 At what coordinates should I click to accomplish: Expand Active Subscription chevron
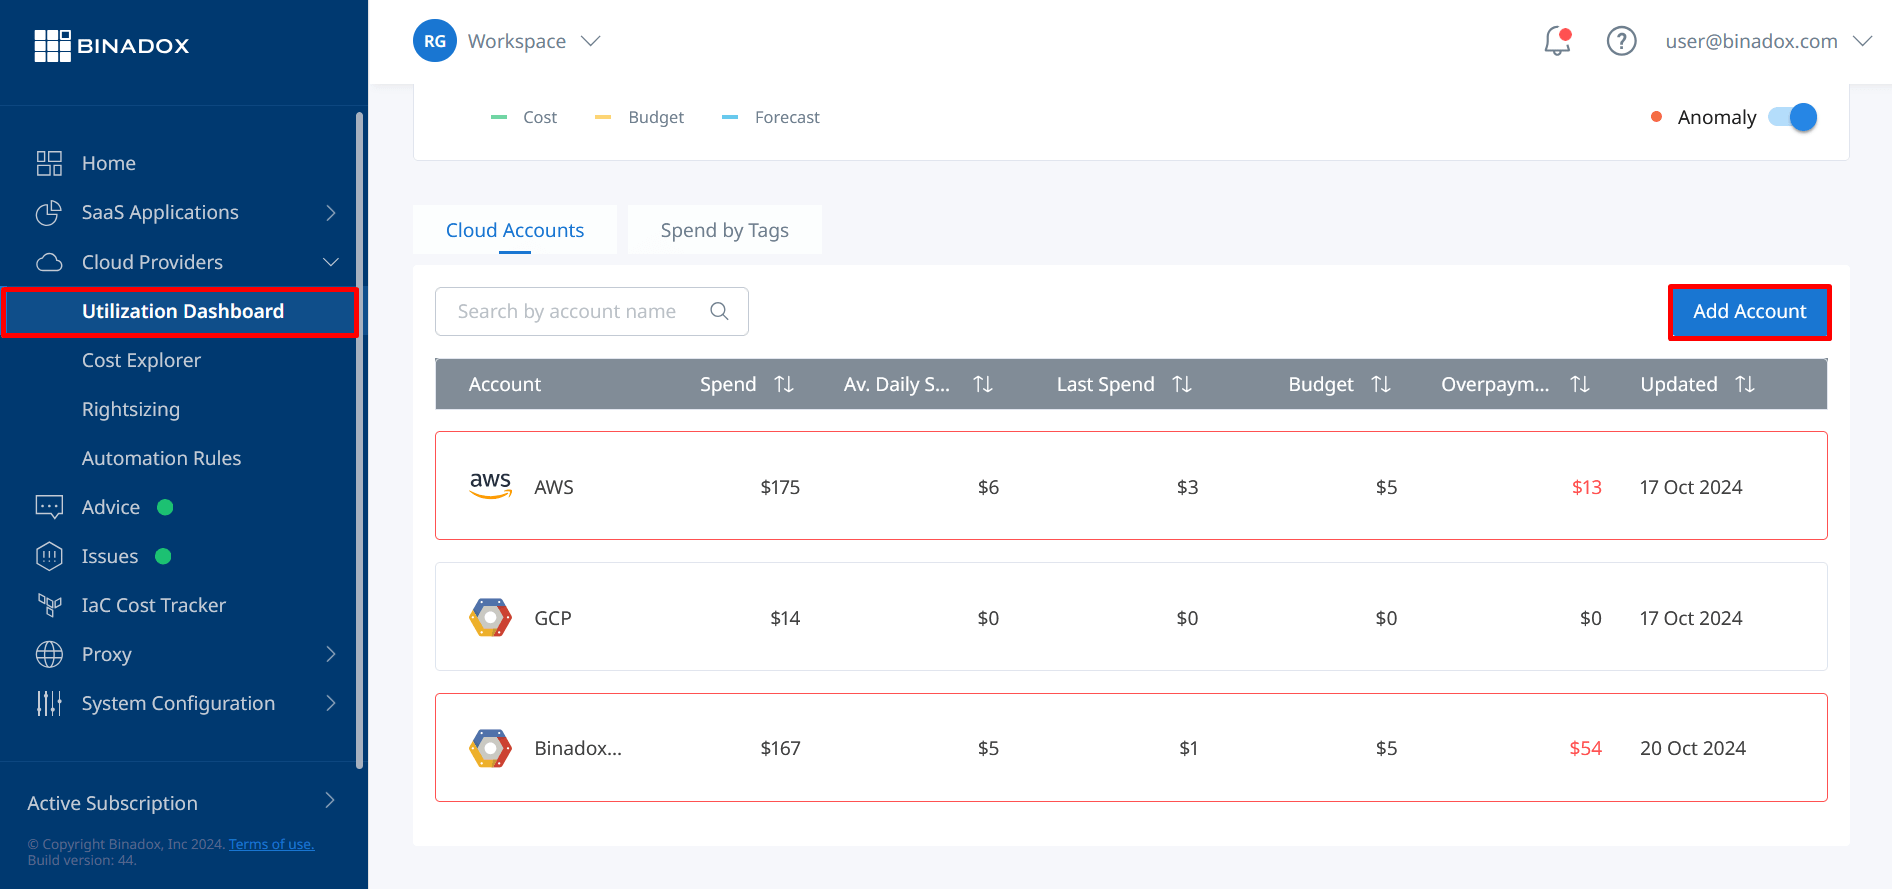tap(331, 800)
